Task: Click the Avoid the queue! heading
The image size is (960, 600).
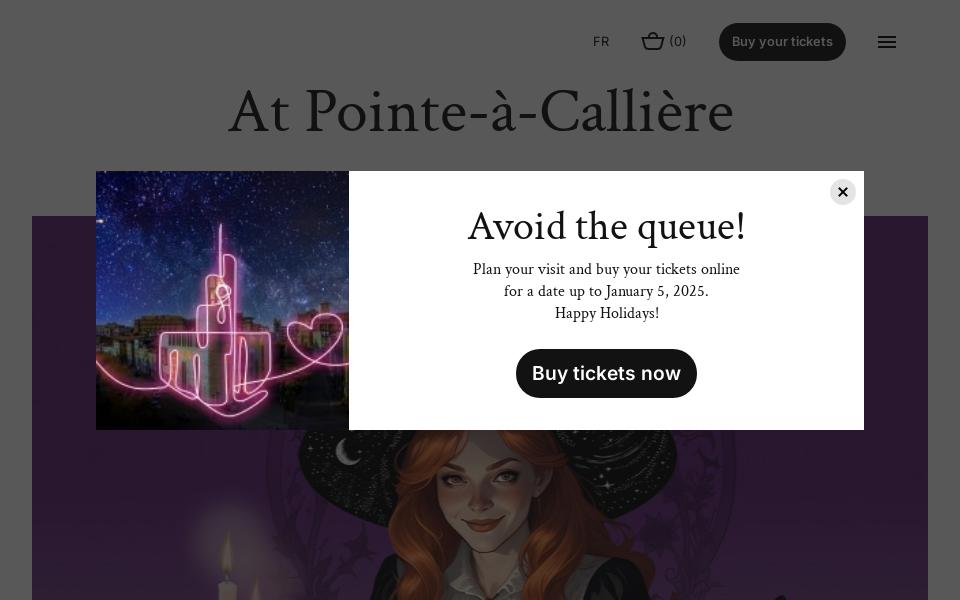Action: click(x=606, y=227)
